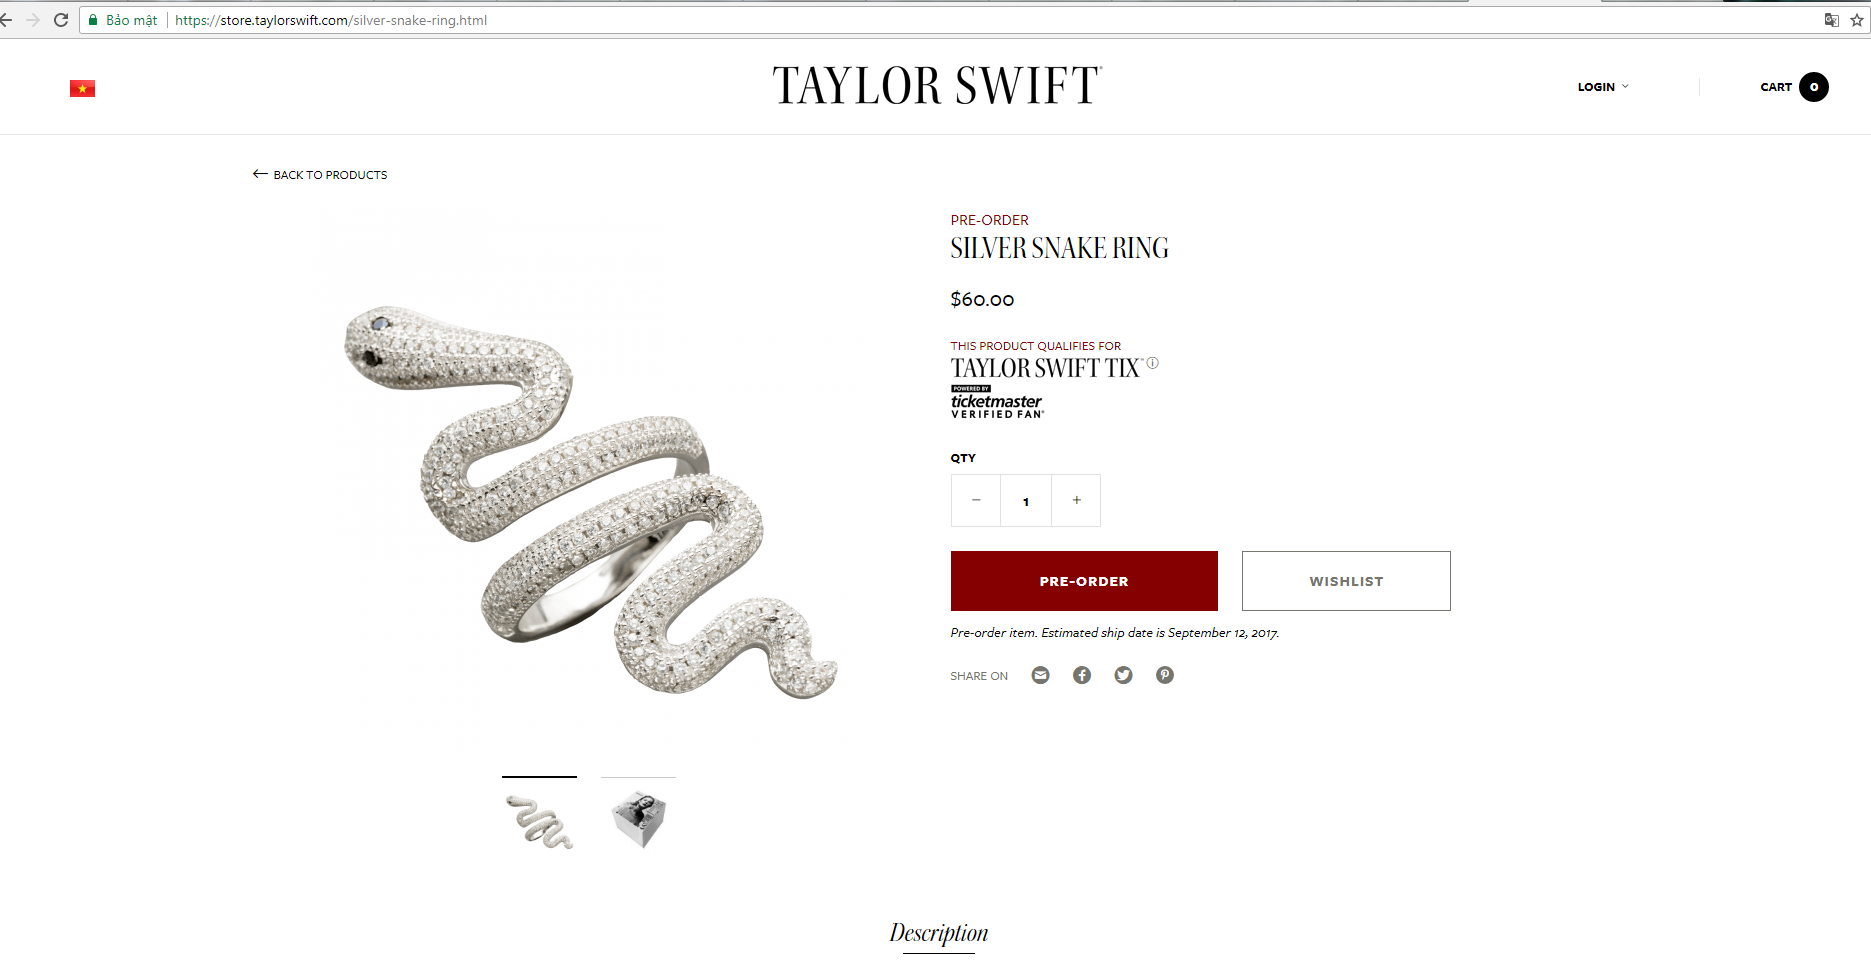Open the Description tab

(x=938, y=933)
